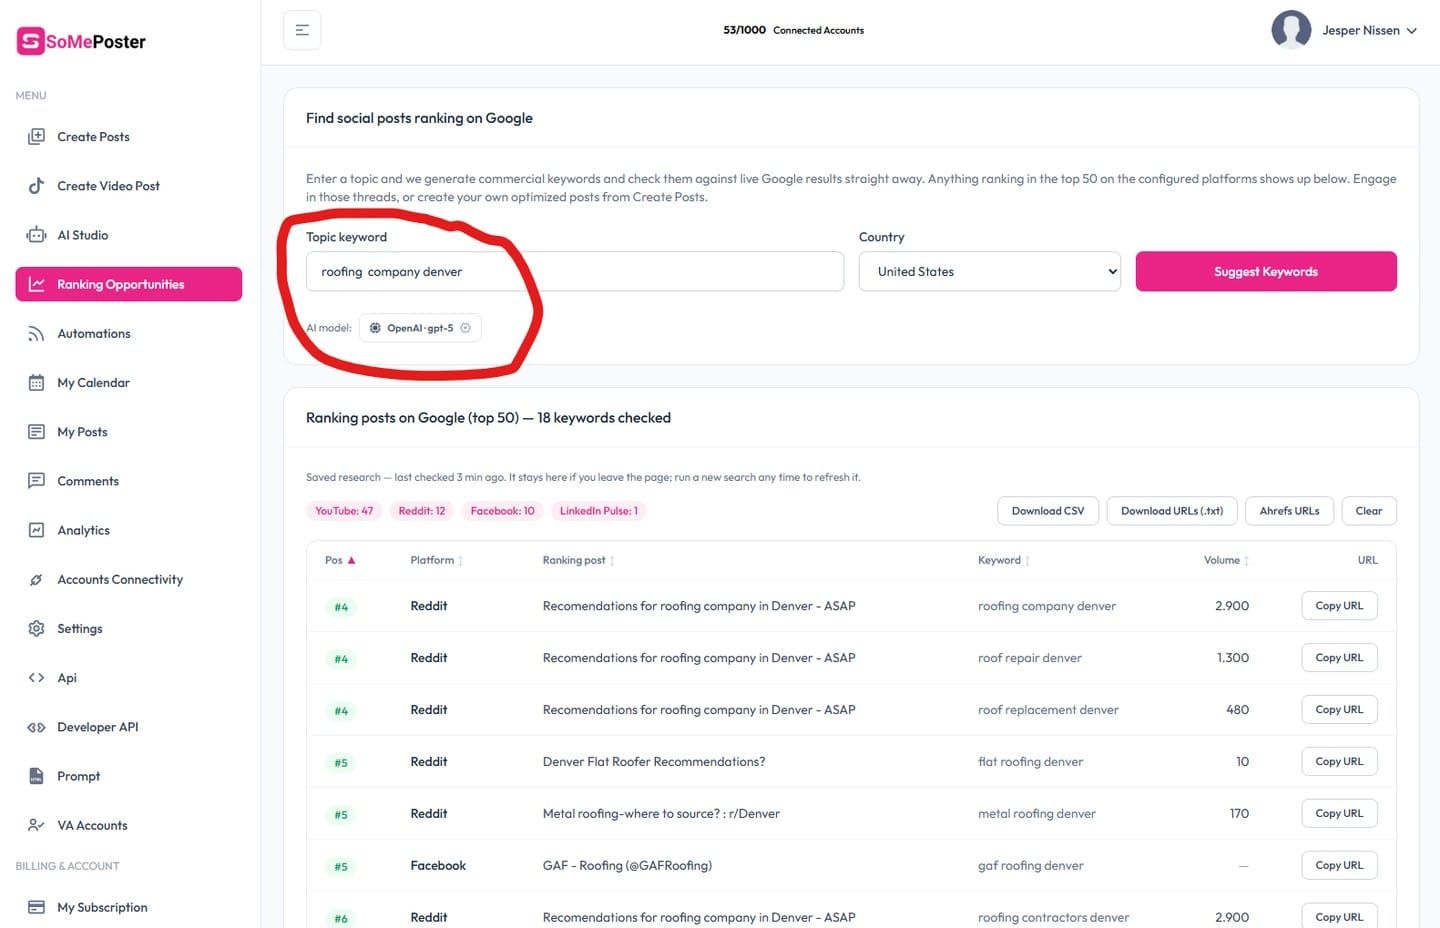This screenshot has height=928, width=1440.
Task: Open Create Posts menu item
Action: pos(129,137)
